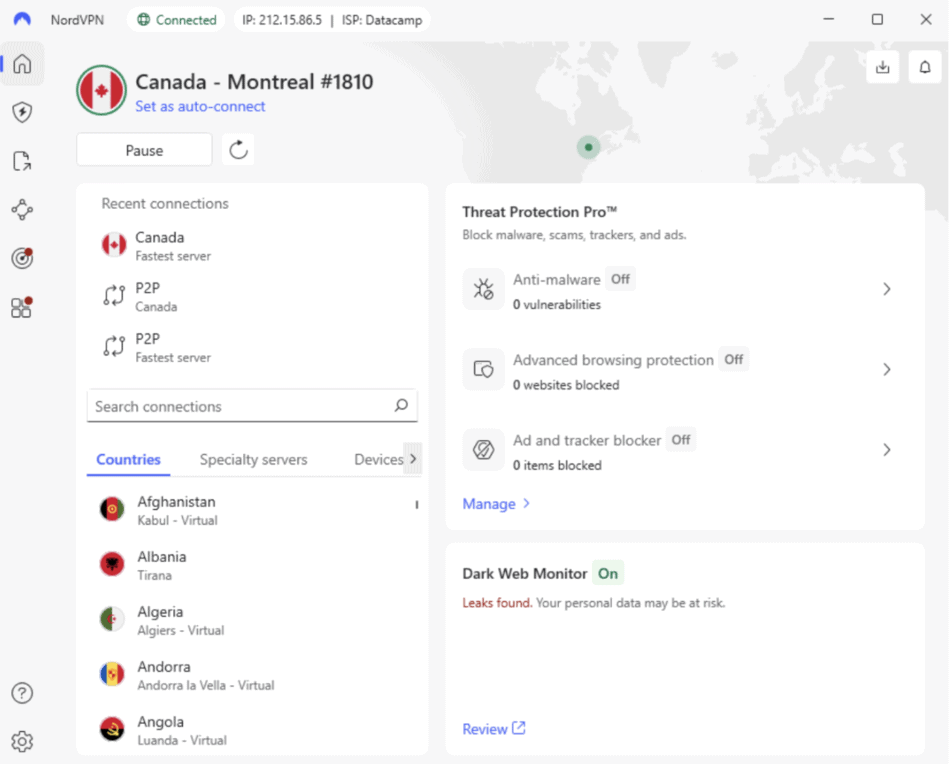The height and width of the screenshot is (764, 950).
Task: Toggle Advanced browsing protection Off status
Action: click(733, 359)
